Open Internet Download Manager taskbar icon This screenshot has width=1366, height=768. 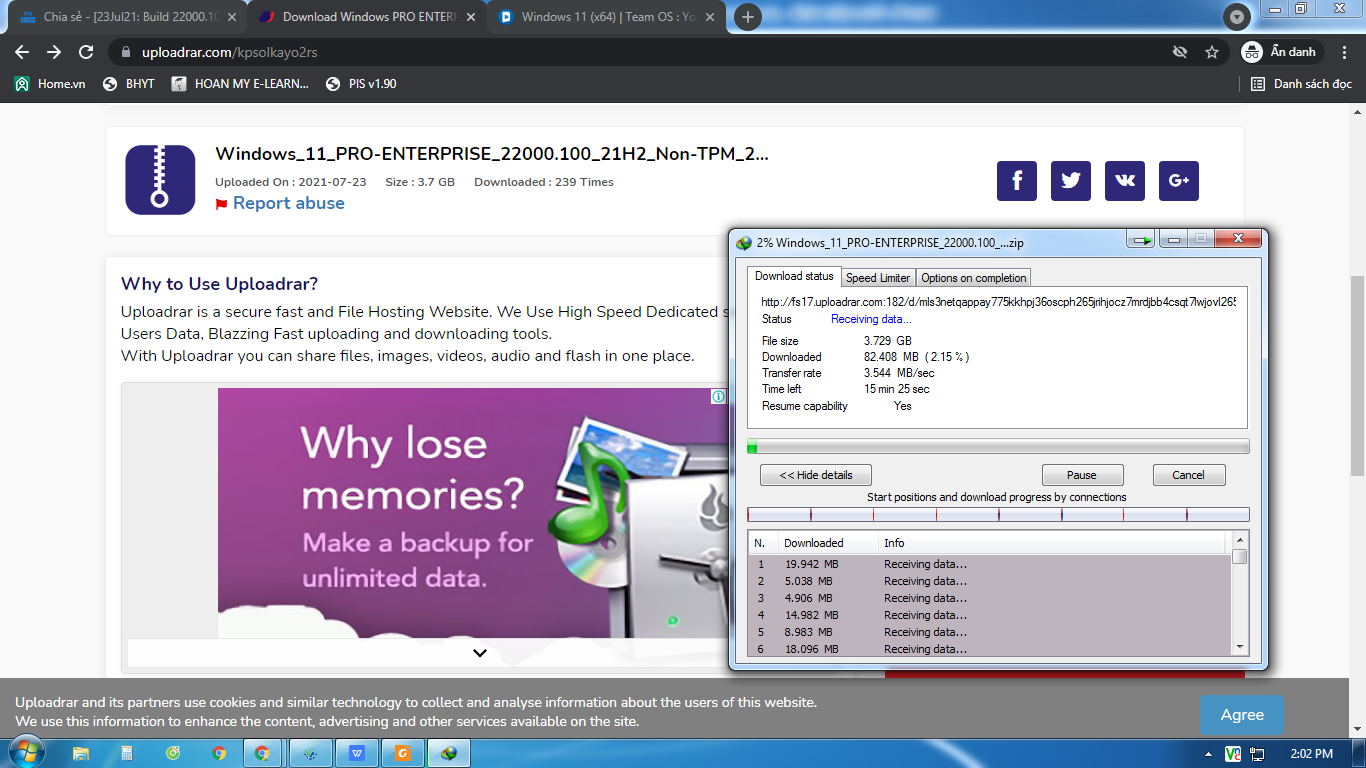click(450, 753)
